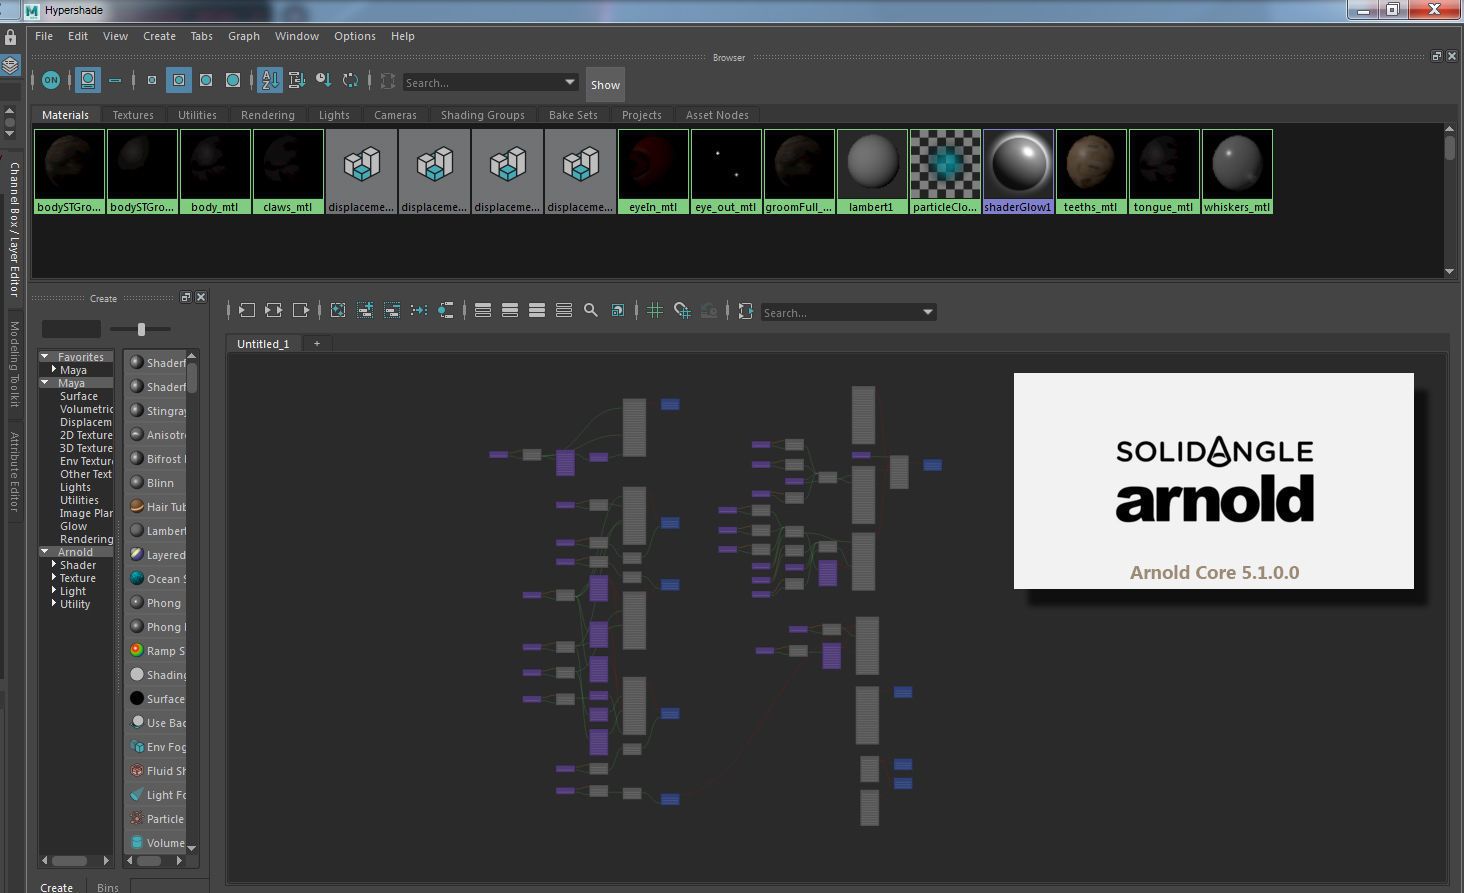This screenshot has height=893, width=1464.
Task: Sort browser nodes by name A-Z
Action: click(x=270, y=80)
